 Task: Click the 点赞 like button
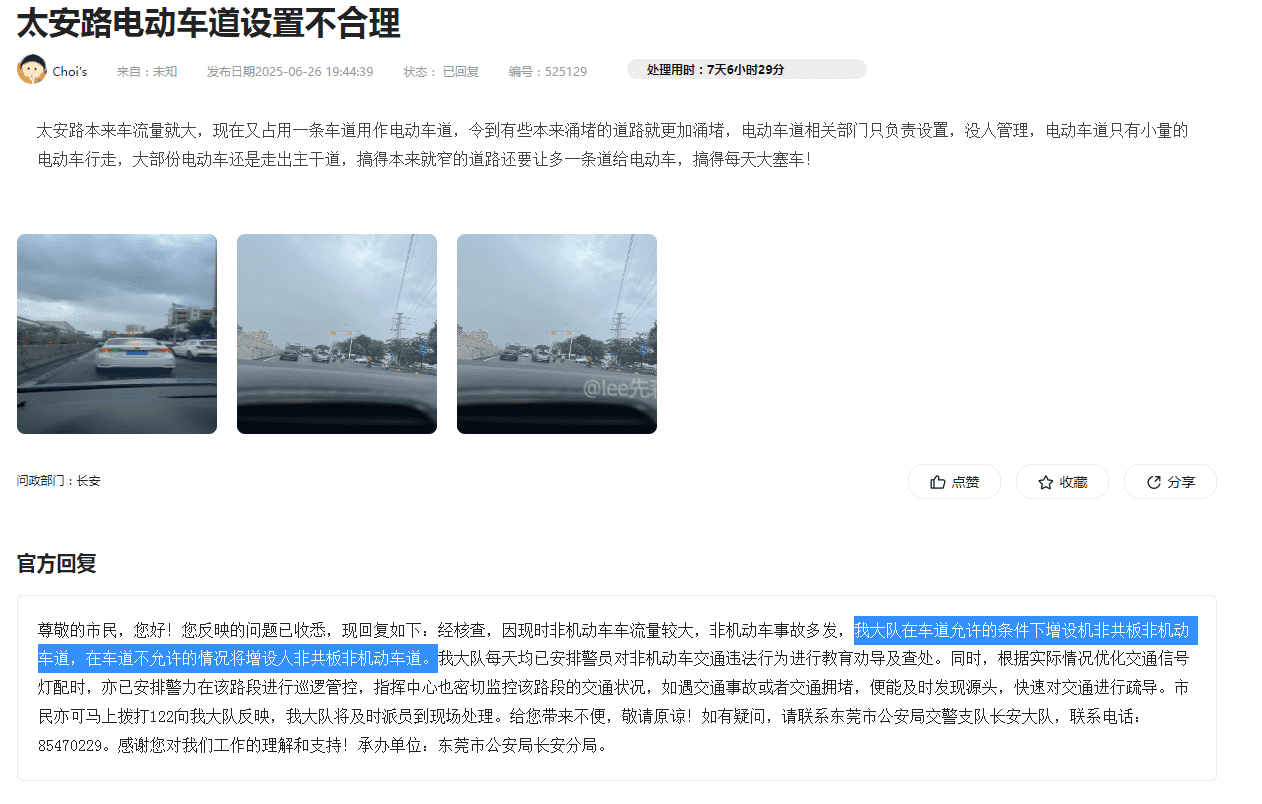[x=954, y=482]
